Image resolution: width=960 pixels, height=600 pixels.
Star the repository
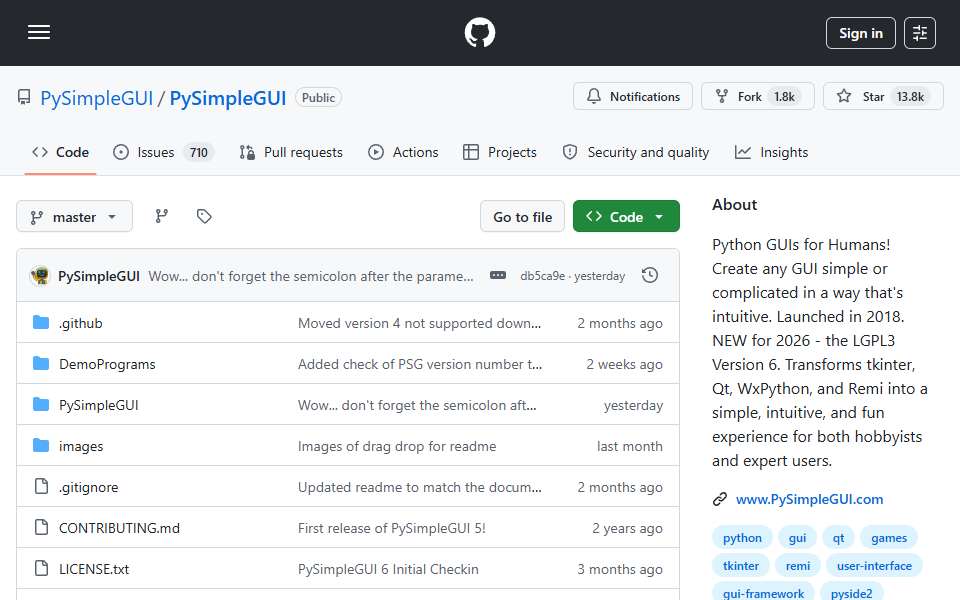pos(882,96)
